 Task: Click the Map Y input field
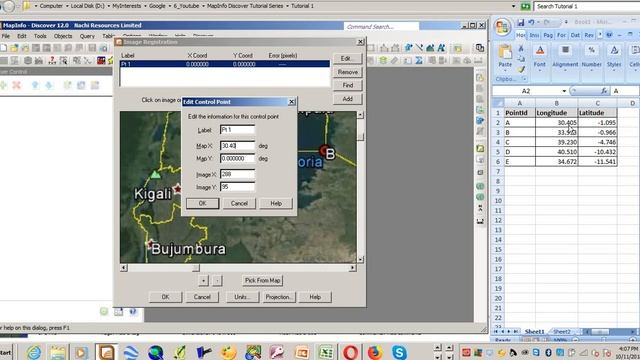[237, 158]
